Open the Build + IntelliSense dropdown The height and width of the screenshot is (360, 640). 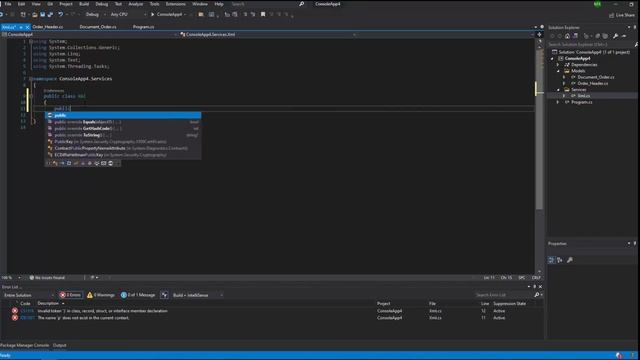198,295
